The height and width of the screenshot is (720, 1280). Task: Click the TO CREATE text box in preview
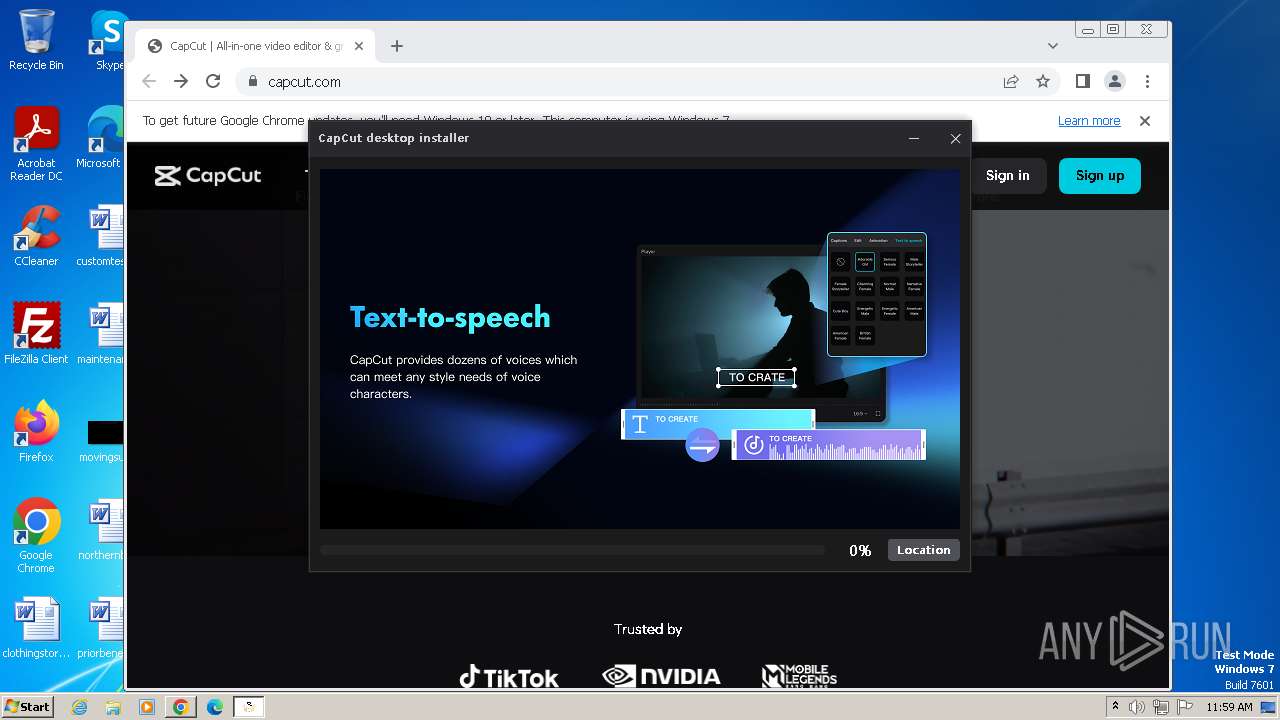756,377
